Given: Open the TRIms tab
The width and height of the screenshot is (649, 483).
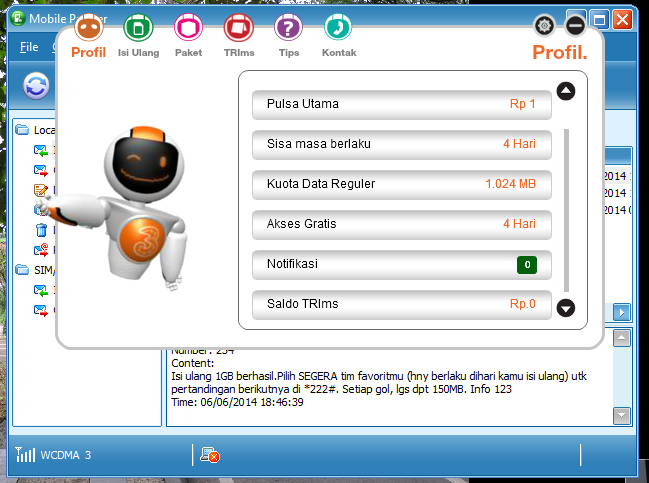Looking at the screenshot, I should [x=239, y=36].
